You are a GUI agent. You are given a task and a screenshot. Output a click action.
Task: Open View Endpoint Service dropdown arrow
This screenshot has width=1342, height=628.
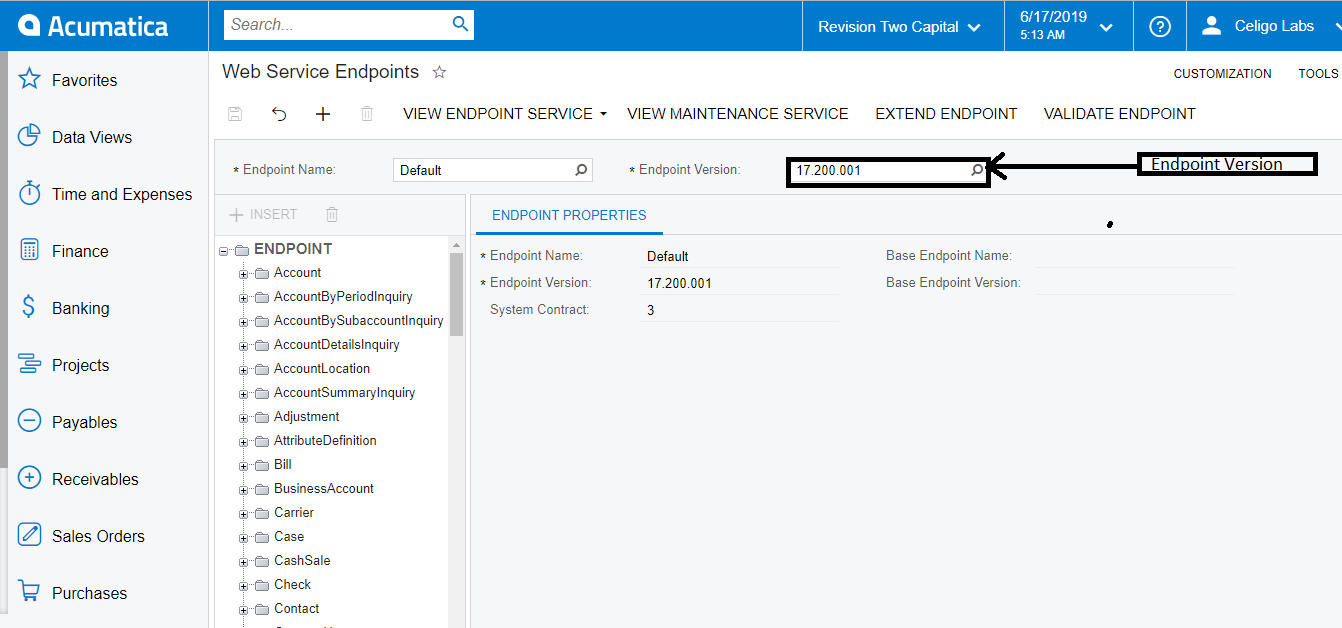click(x=604, y=115)
